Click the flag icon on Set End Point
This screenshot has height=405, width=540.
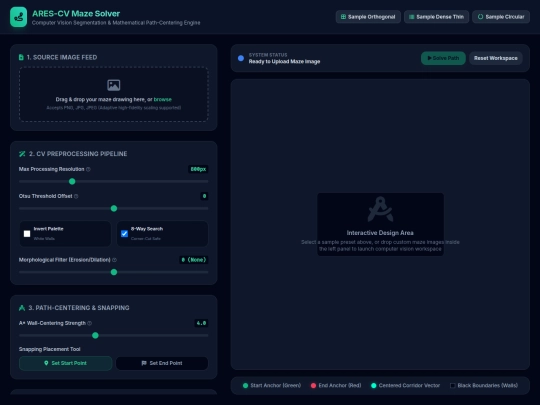[144, 363]
